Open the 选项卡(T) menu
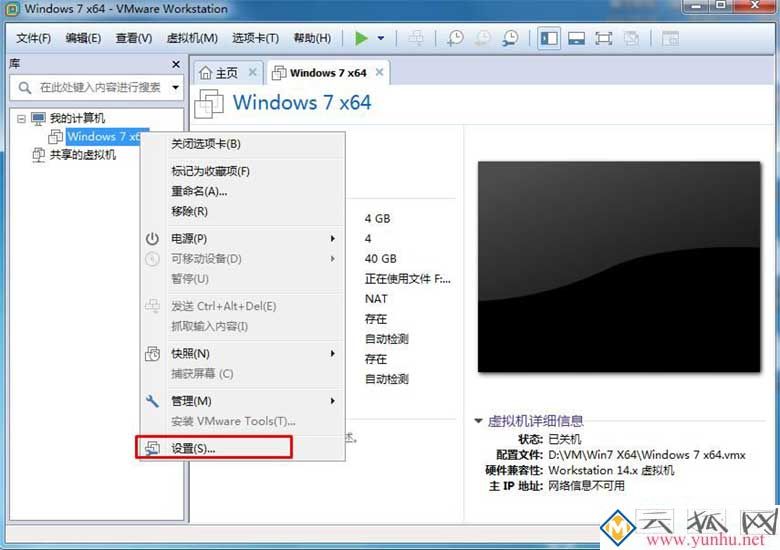Image resolution: width=780 pixels, height=550 pixels. (255, 38)
